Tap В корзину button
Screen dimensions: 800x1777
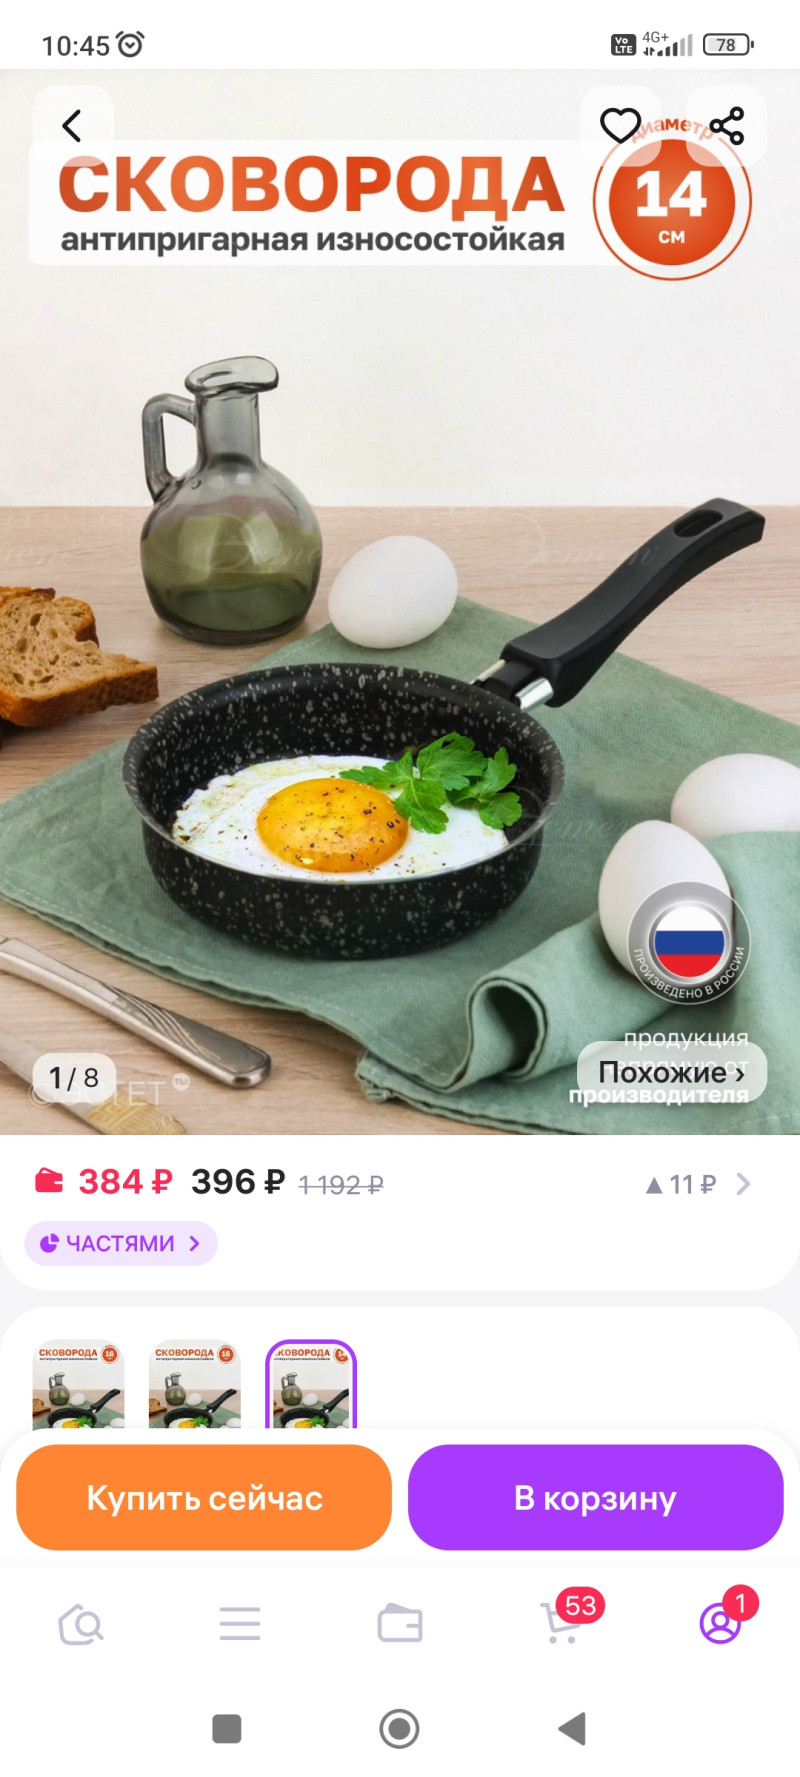click(x=595, y=1498)
